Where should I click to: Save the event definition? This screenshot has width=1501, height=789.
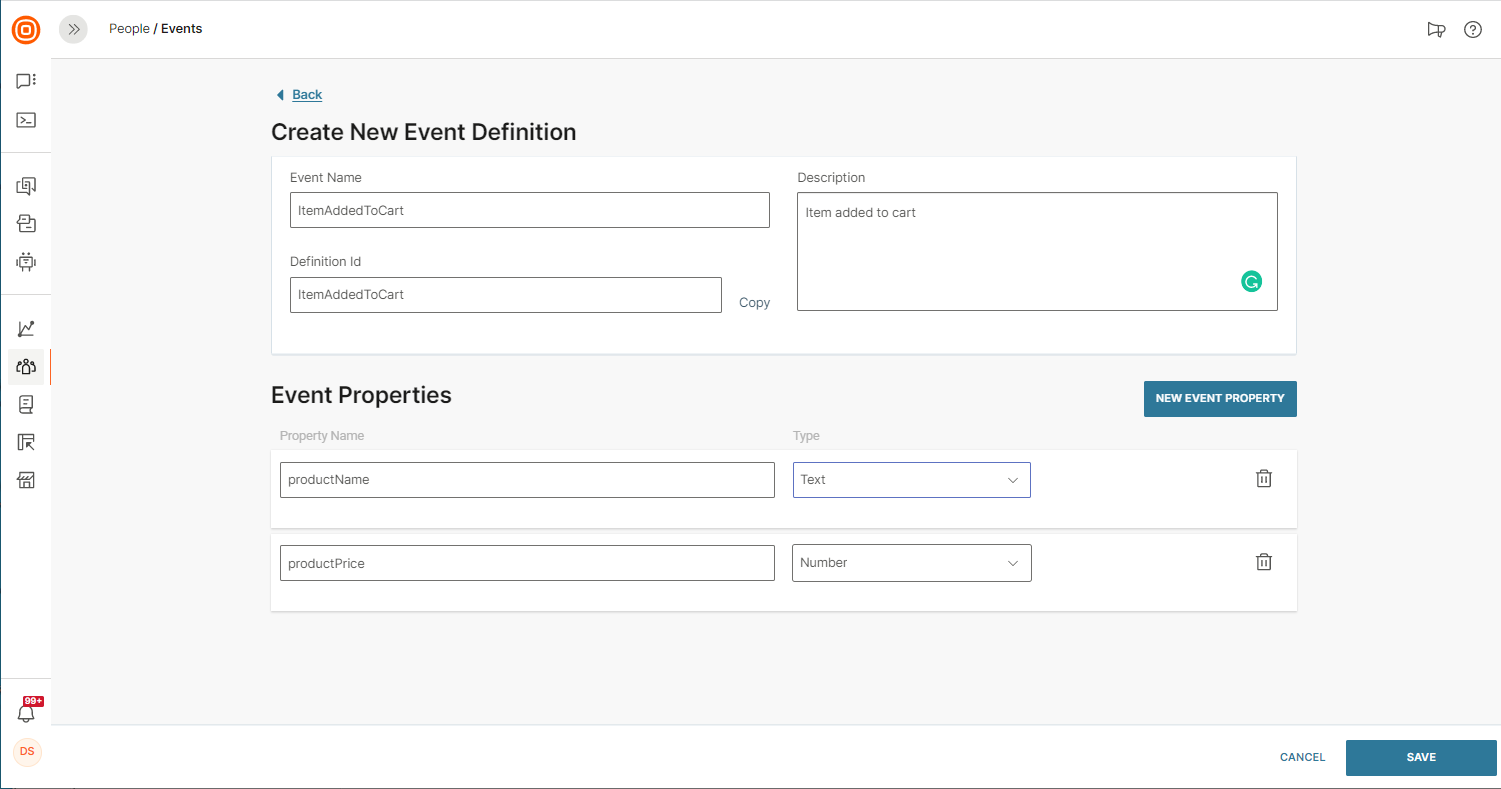(x=1420, y=758)
